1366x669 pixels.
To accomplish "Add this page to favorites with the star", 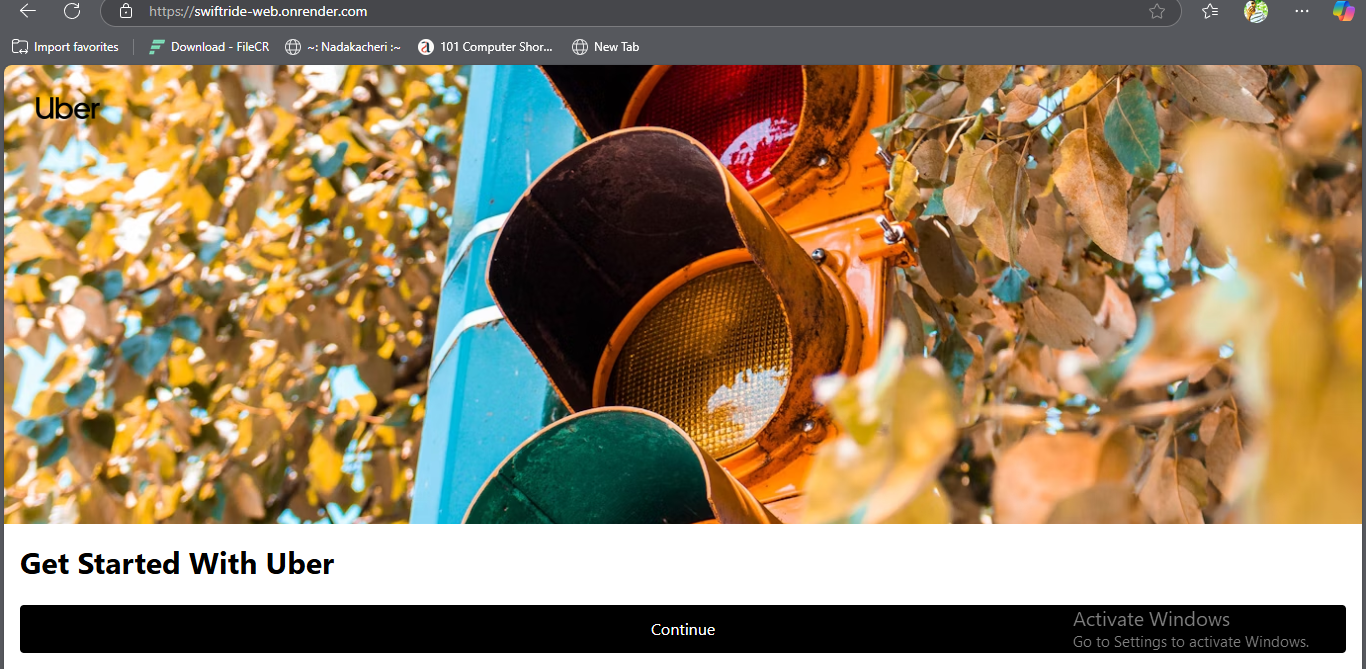I will [x=1157, y=11].
